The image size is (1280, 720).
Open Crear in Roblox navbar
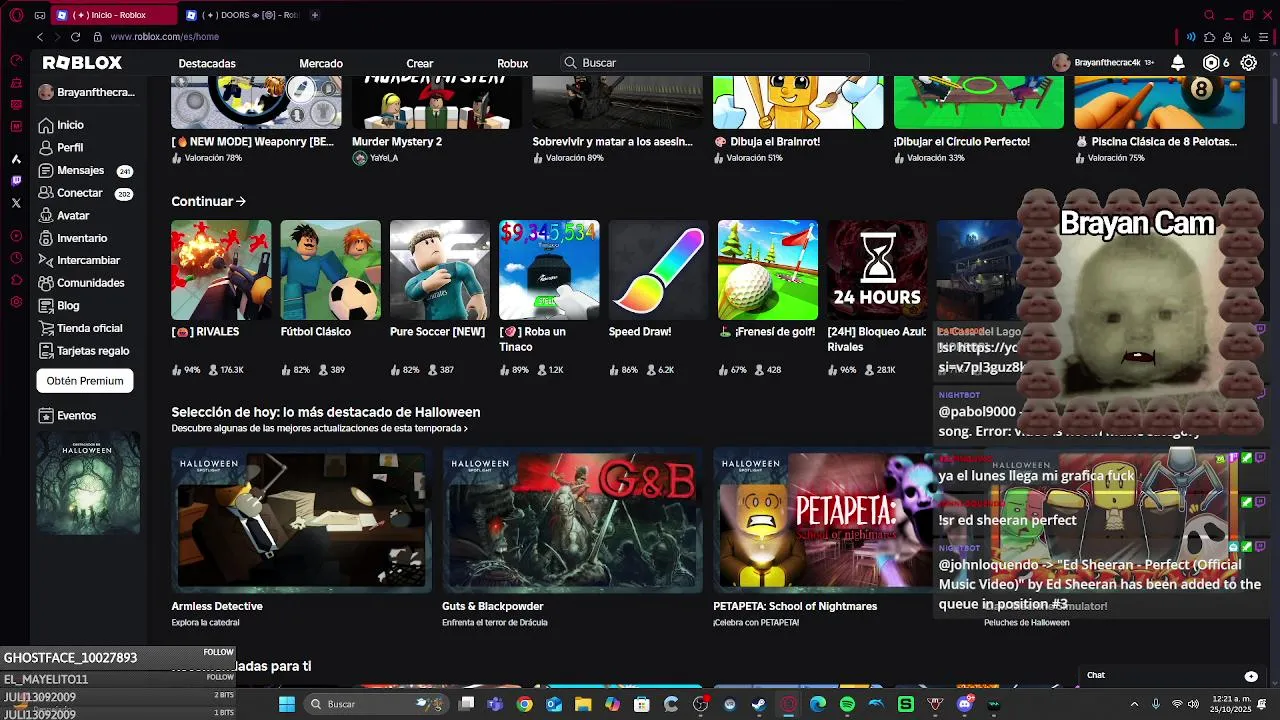420,63
